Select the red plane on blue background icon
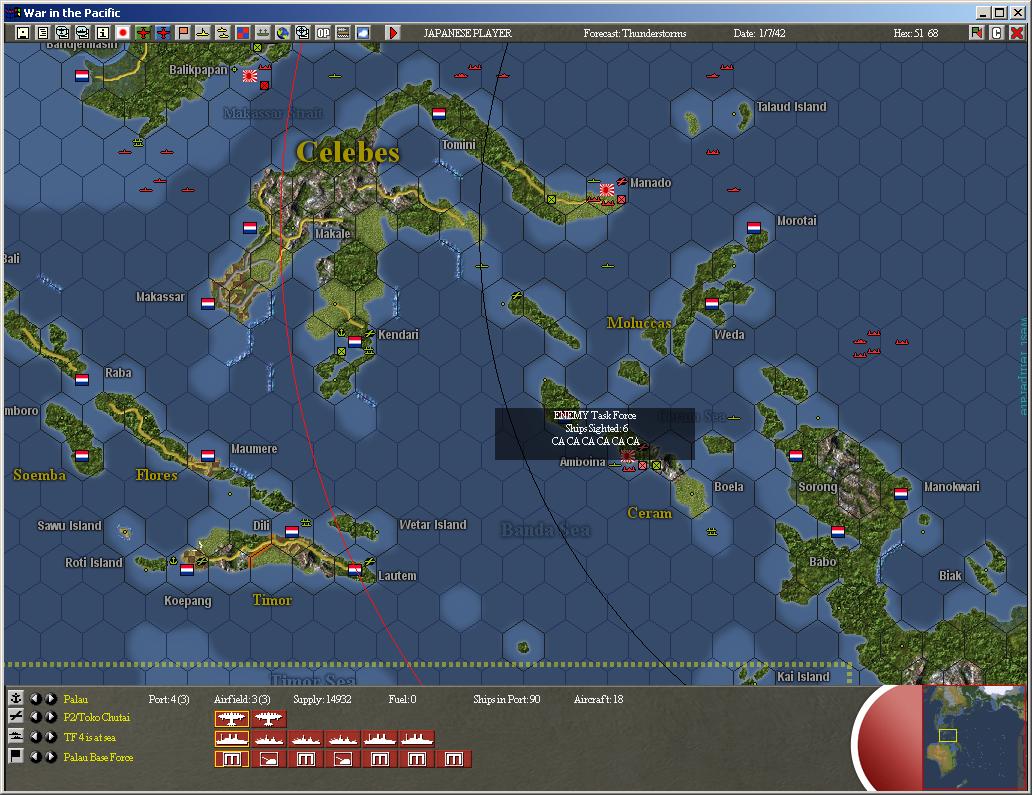Viewport: 1032px width, 795px height. 163,32
